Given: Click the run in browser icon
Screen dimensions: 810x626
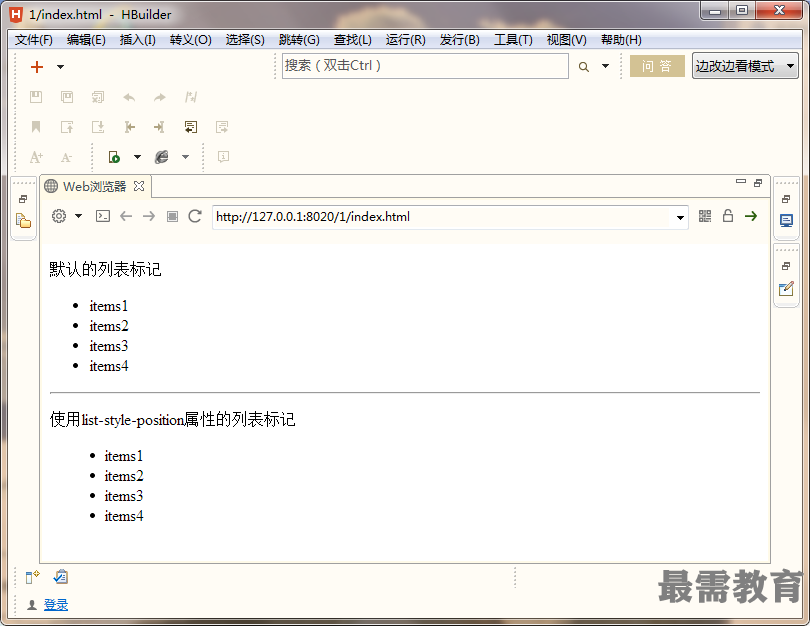Looking at the screenshot, I should 114,157.
